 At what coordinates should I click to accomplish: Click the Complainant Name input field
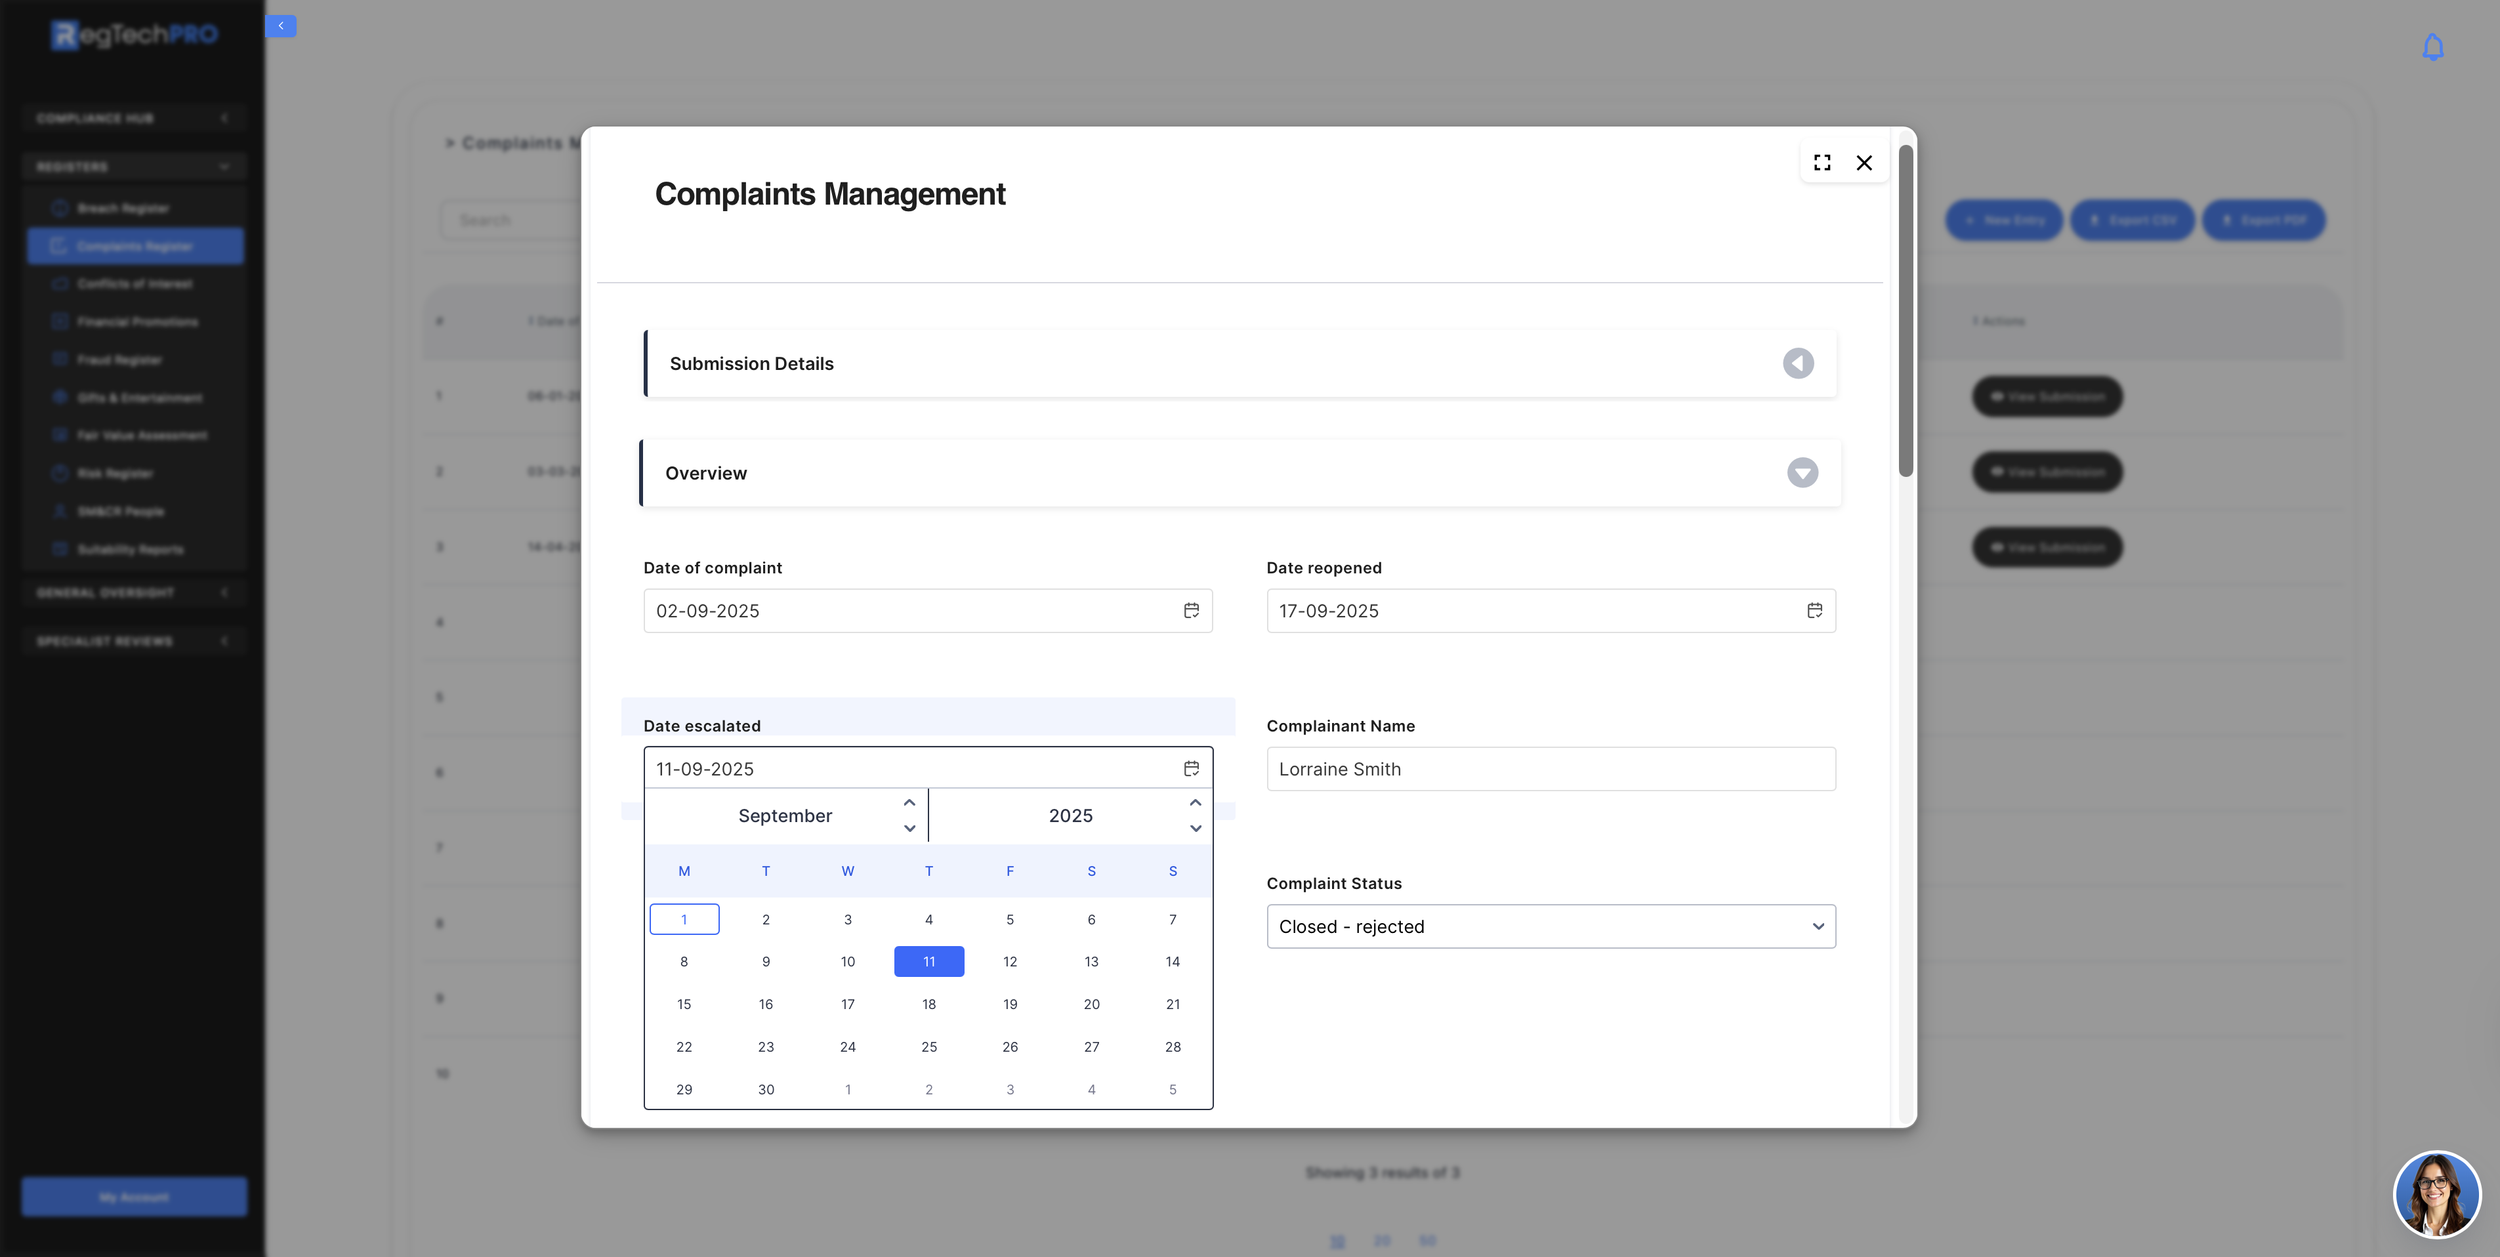[x=1550, y=769]
